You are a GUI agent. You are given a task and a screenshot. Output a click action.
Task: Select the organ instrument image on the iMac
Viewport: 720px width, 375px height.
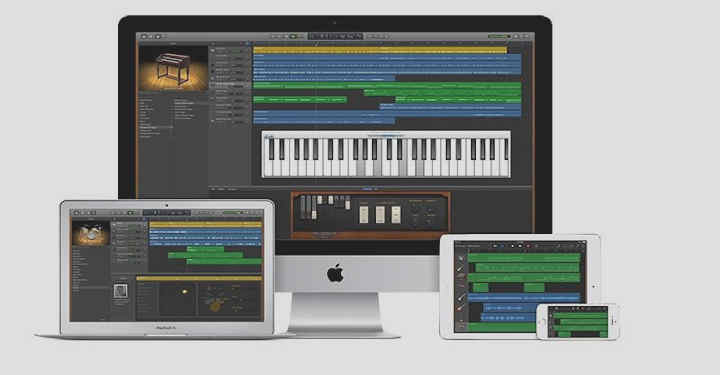point(174,67)
